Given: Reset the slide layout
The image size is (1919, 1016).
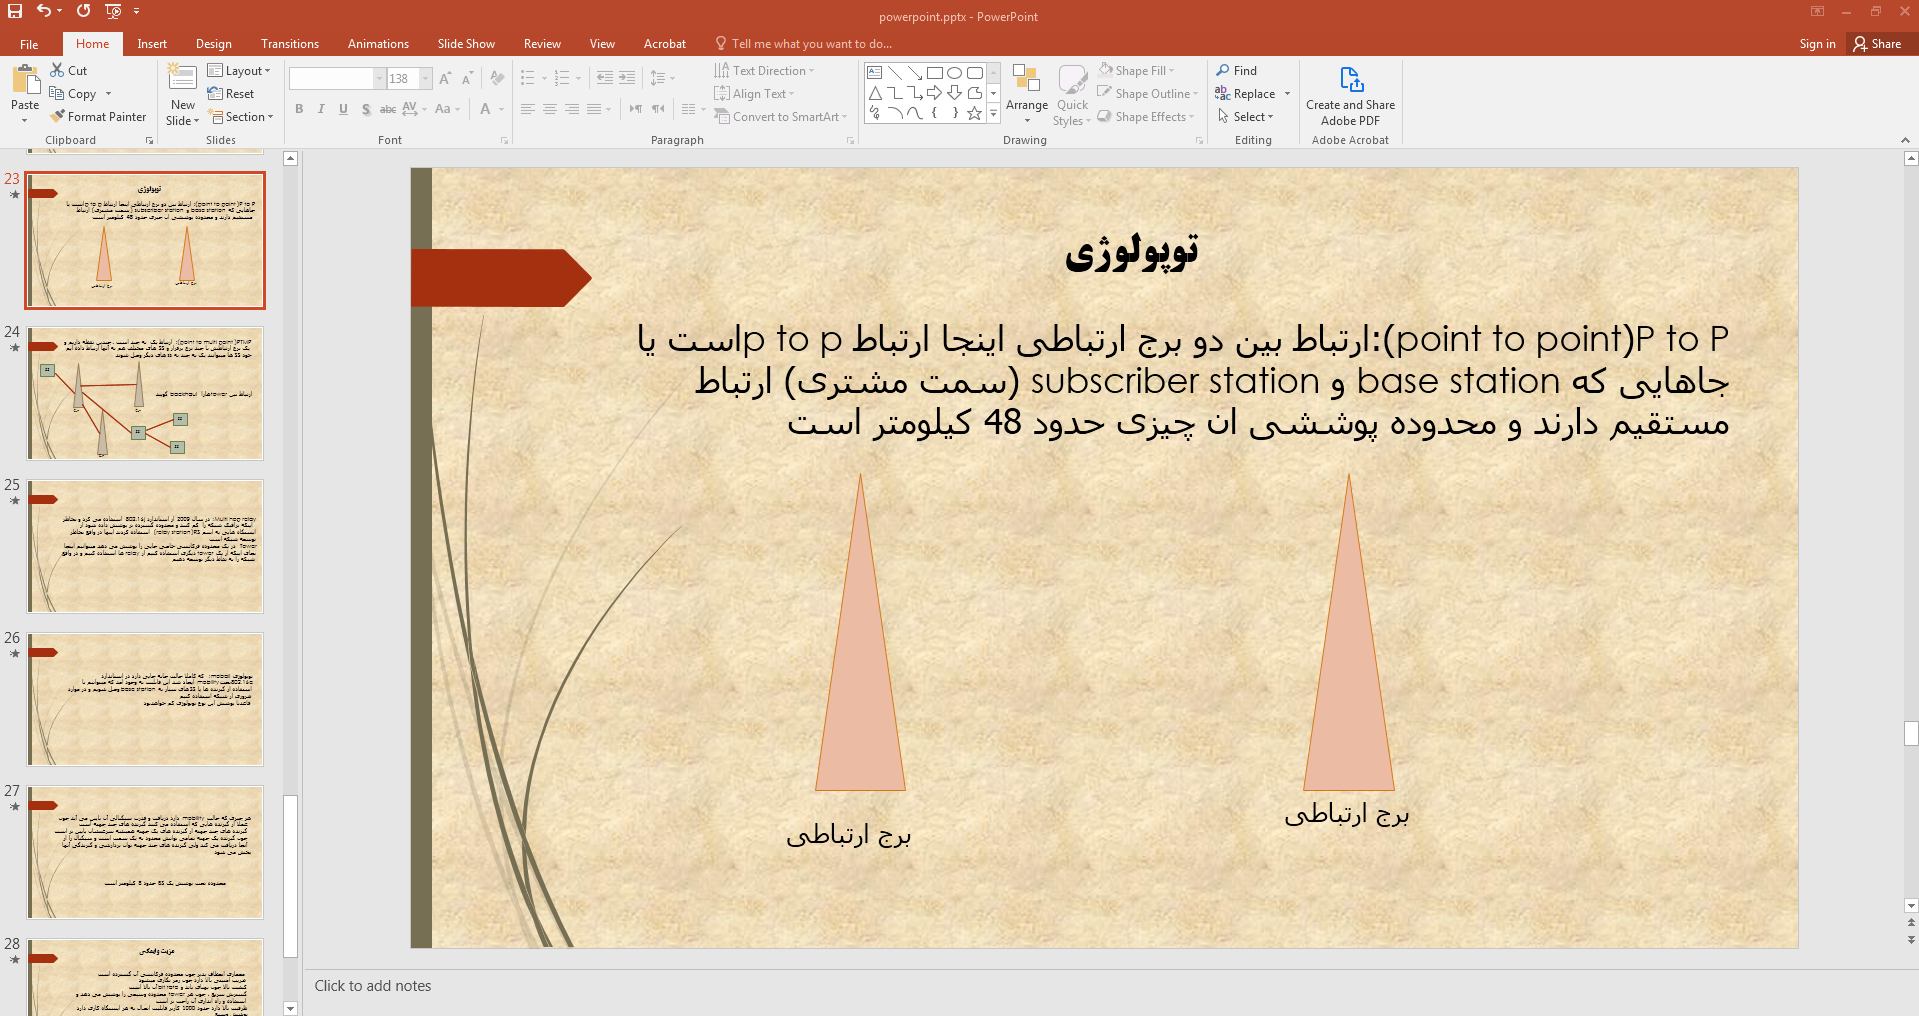Looking at the screenshot, I should [231, 94].
